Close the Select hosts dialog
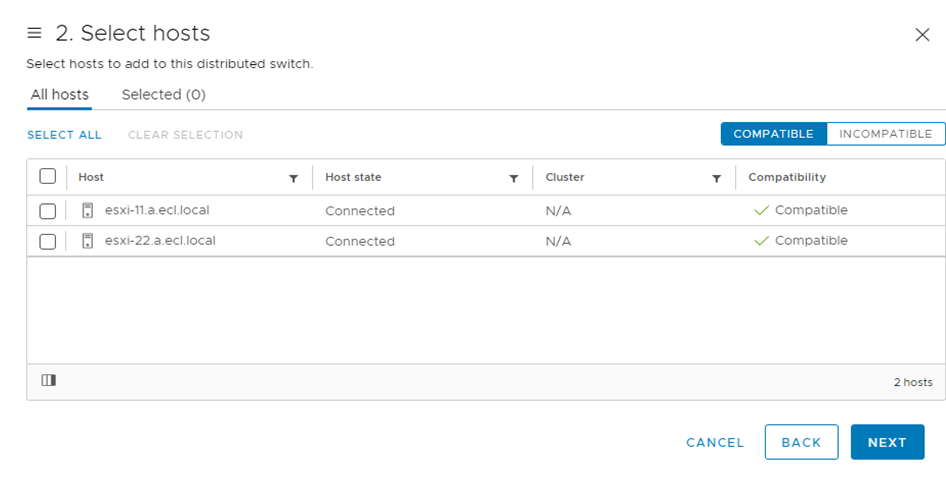 [x=922, y=35]
